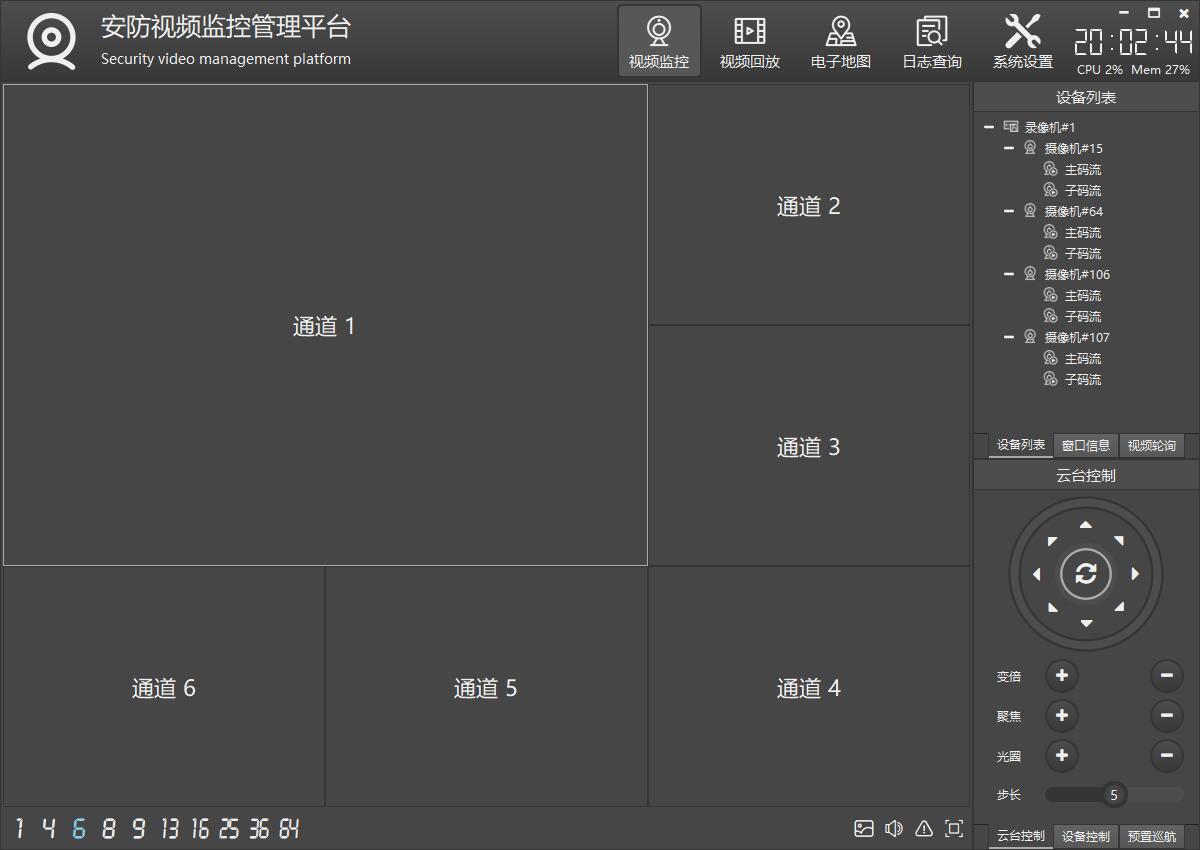Click the PTZ up arrow
The width and height of the screenshot is (1200, 850).
pos(1086,525)
